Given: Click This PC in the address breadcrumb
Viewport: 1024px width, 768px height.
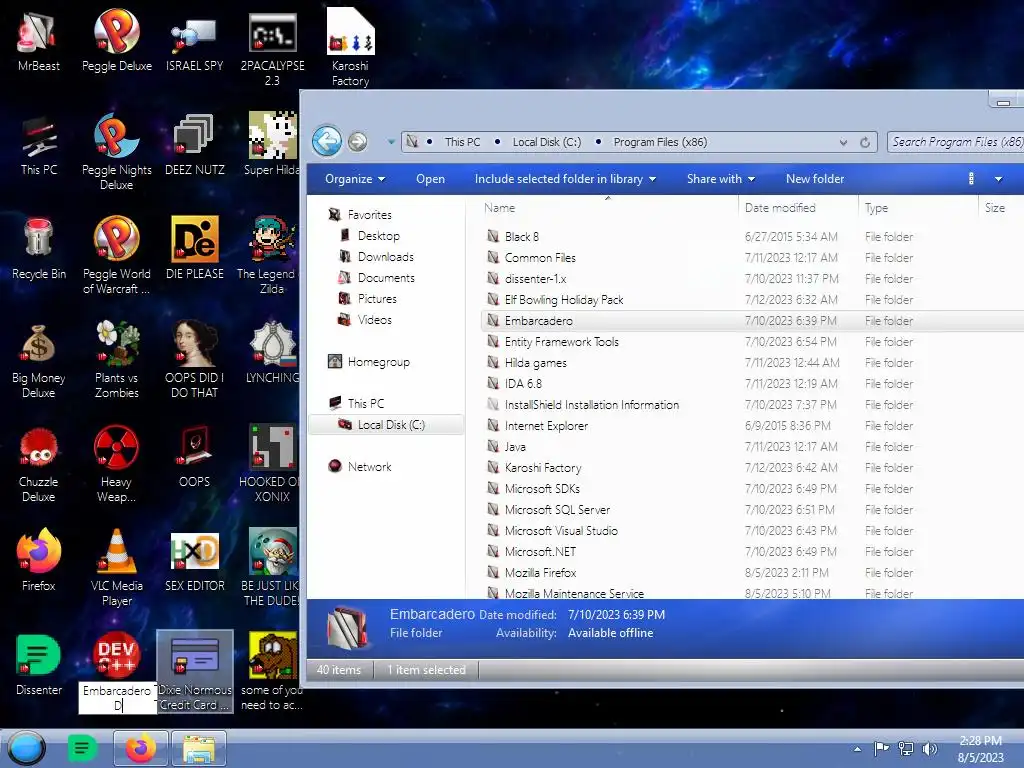Looking at the screenshot, I should [x=462, y=142].
